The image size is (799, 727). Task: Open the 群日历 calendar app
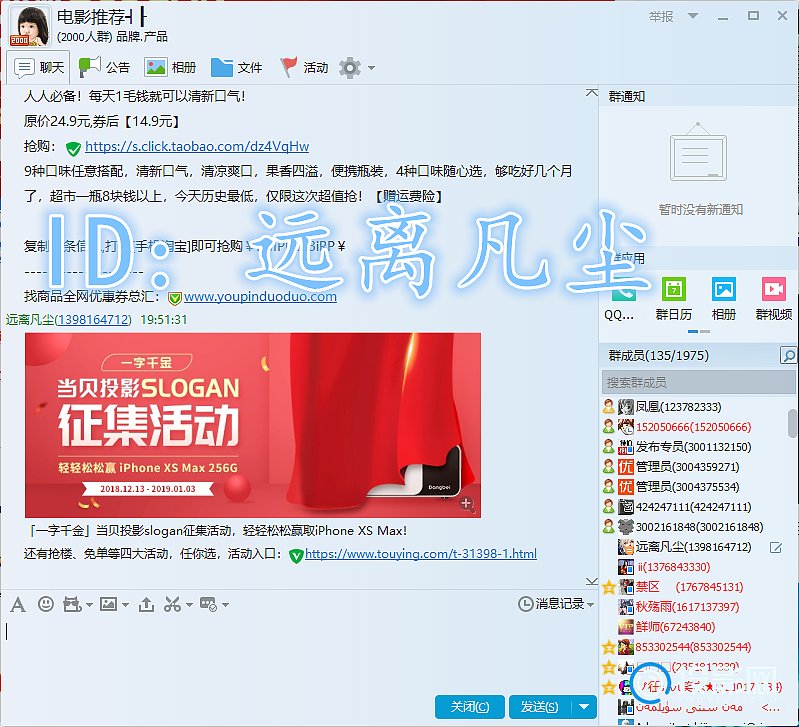(x=673, y=297)
